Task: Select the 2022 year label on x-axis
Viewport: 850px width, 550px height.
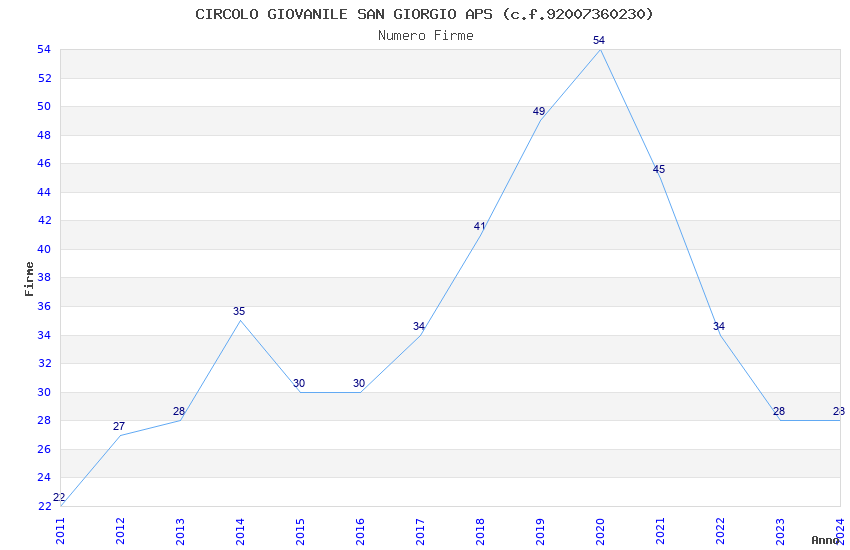Action: pos(720,531)
